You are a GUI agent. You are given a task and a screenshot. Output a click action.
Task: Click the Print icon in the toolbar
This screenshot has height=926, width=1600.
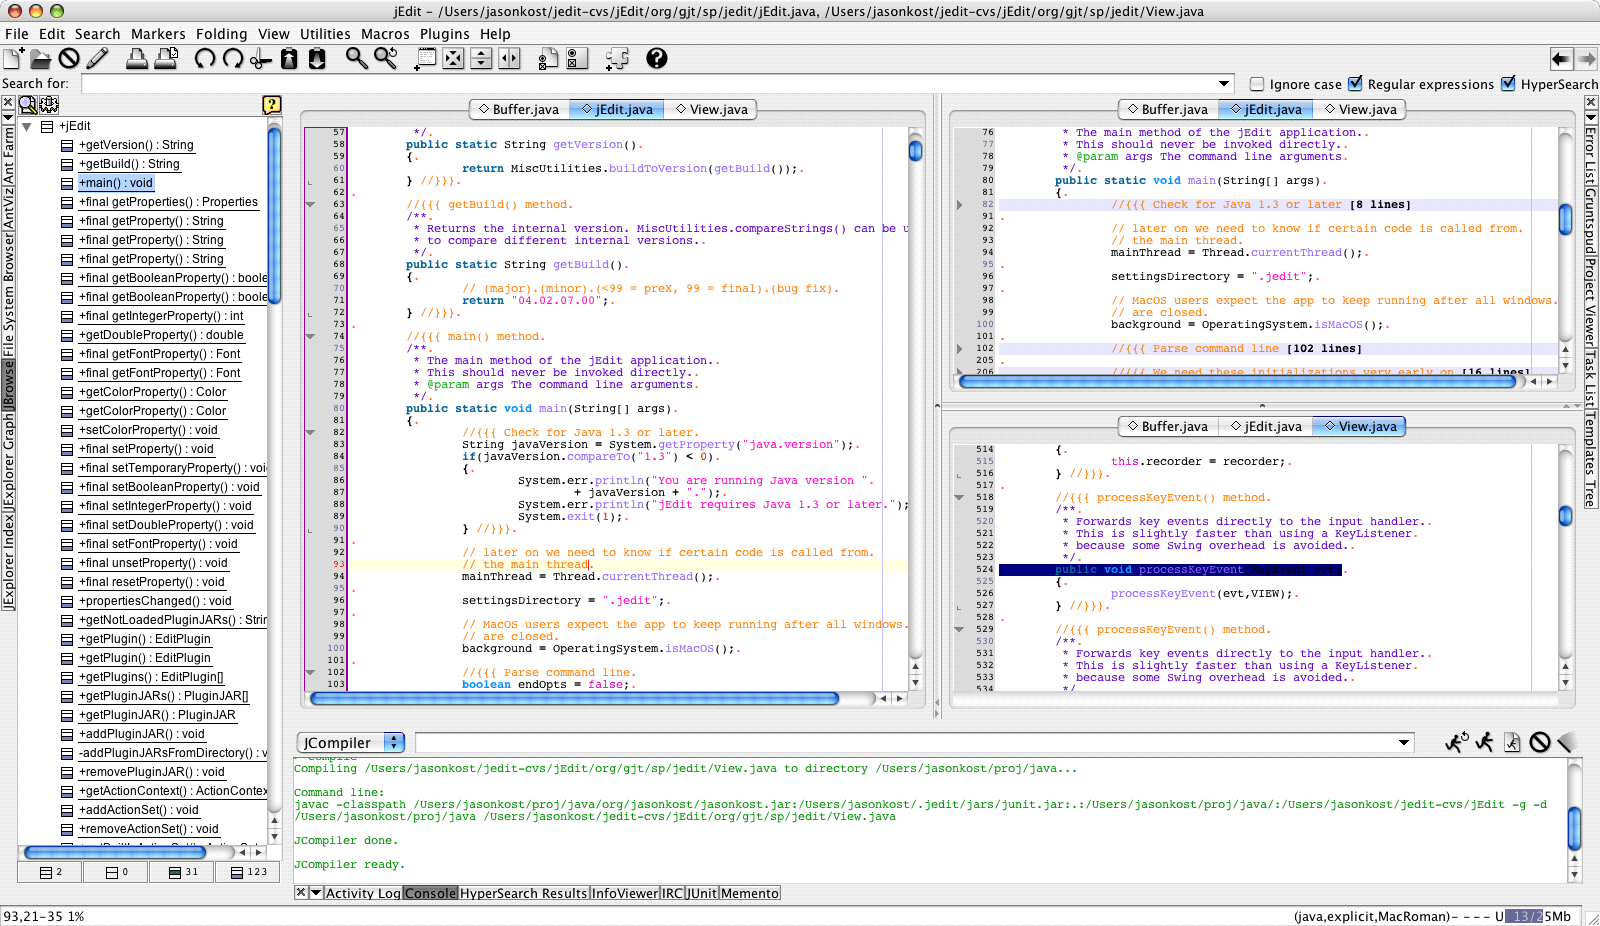pyautogui.click(x=137, y=59)
